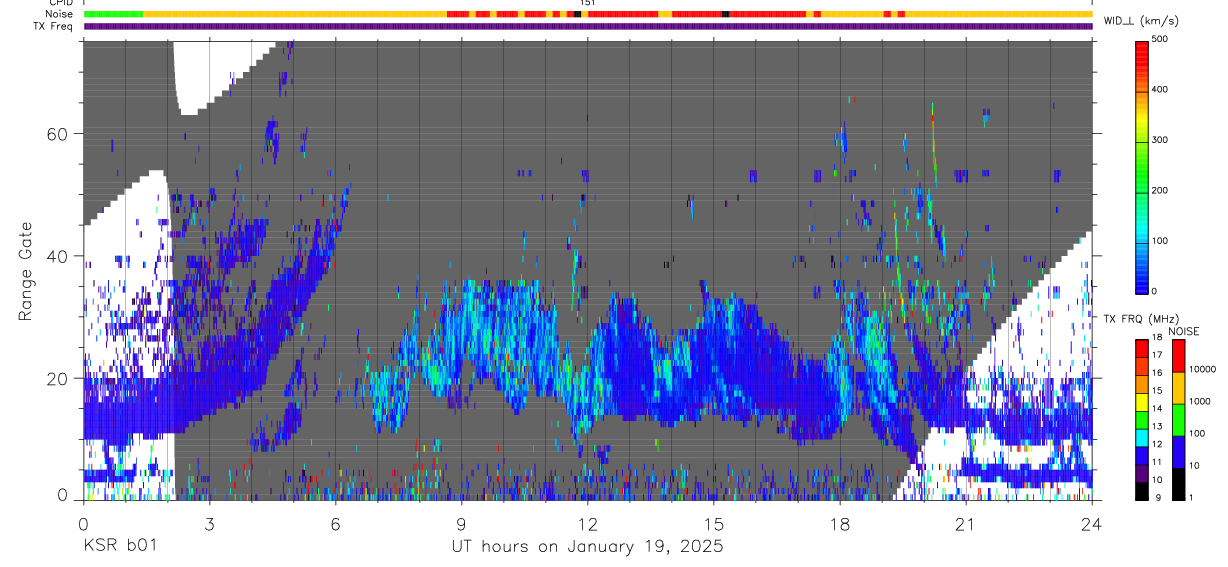Click the purple TX Freq strip above the plot
Image resolution: width=1228 pixels, height=567 pixels.
(588, 26)
